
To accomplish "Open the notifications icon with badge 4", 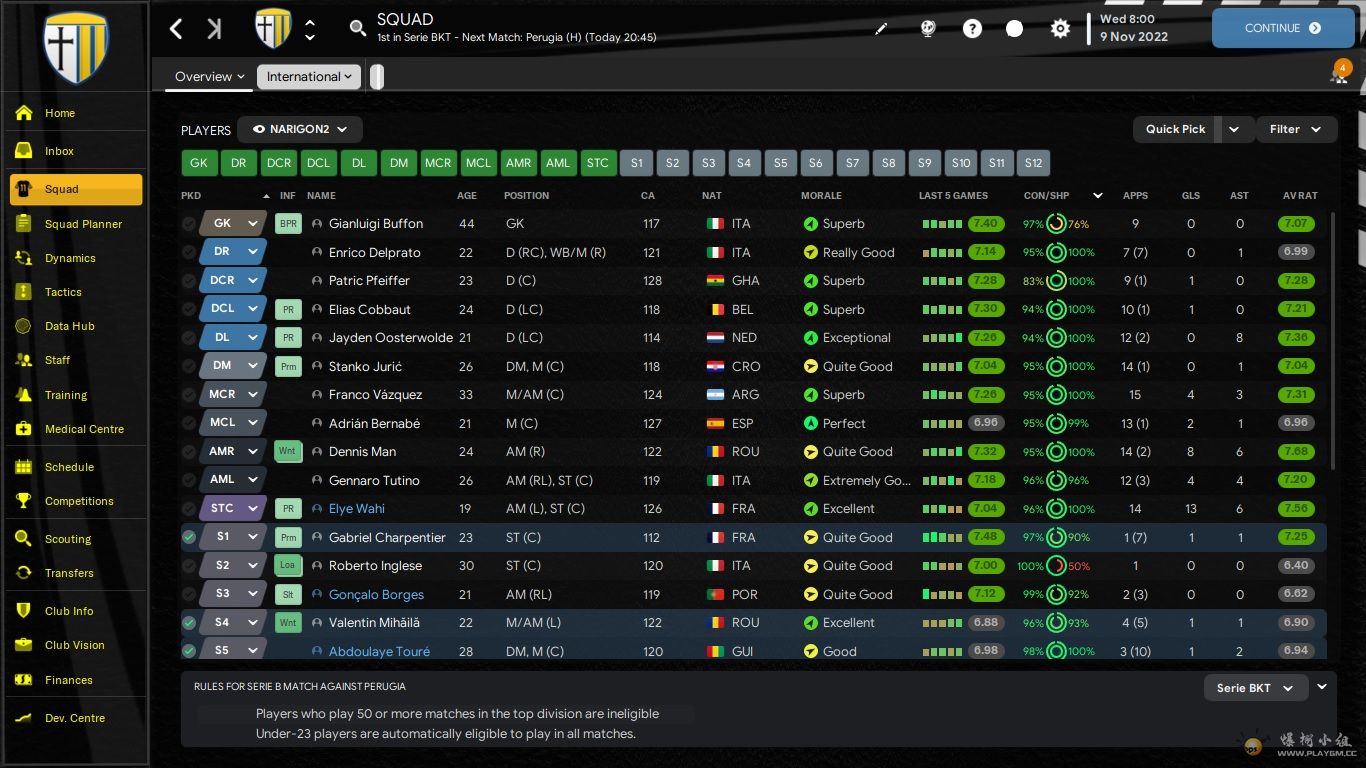I will point(1339,74).
